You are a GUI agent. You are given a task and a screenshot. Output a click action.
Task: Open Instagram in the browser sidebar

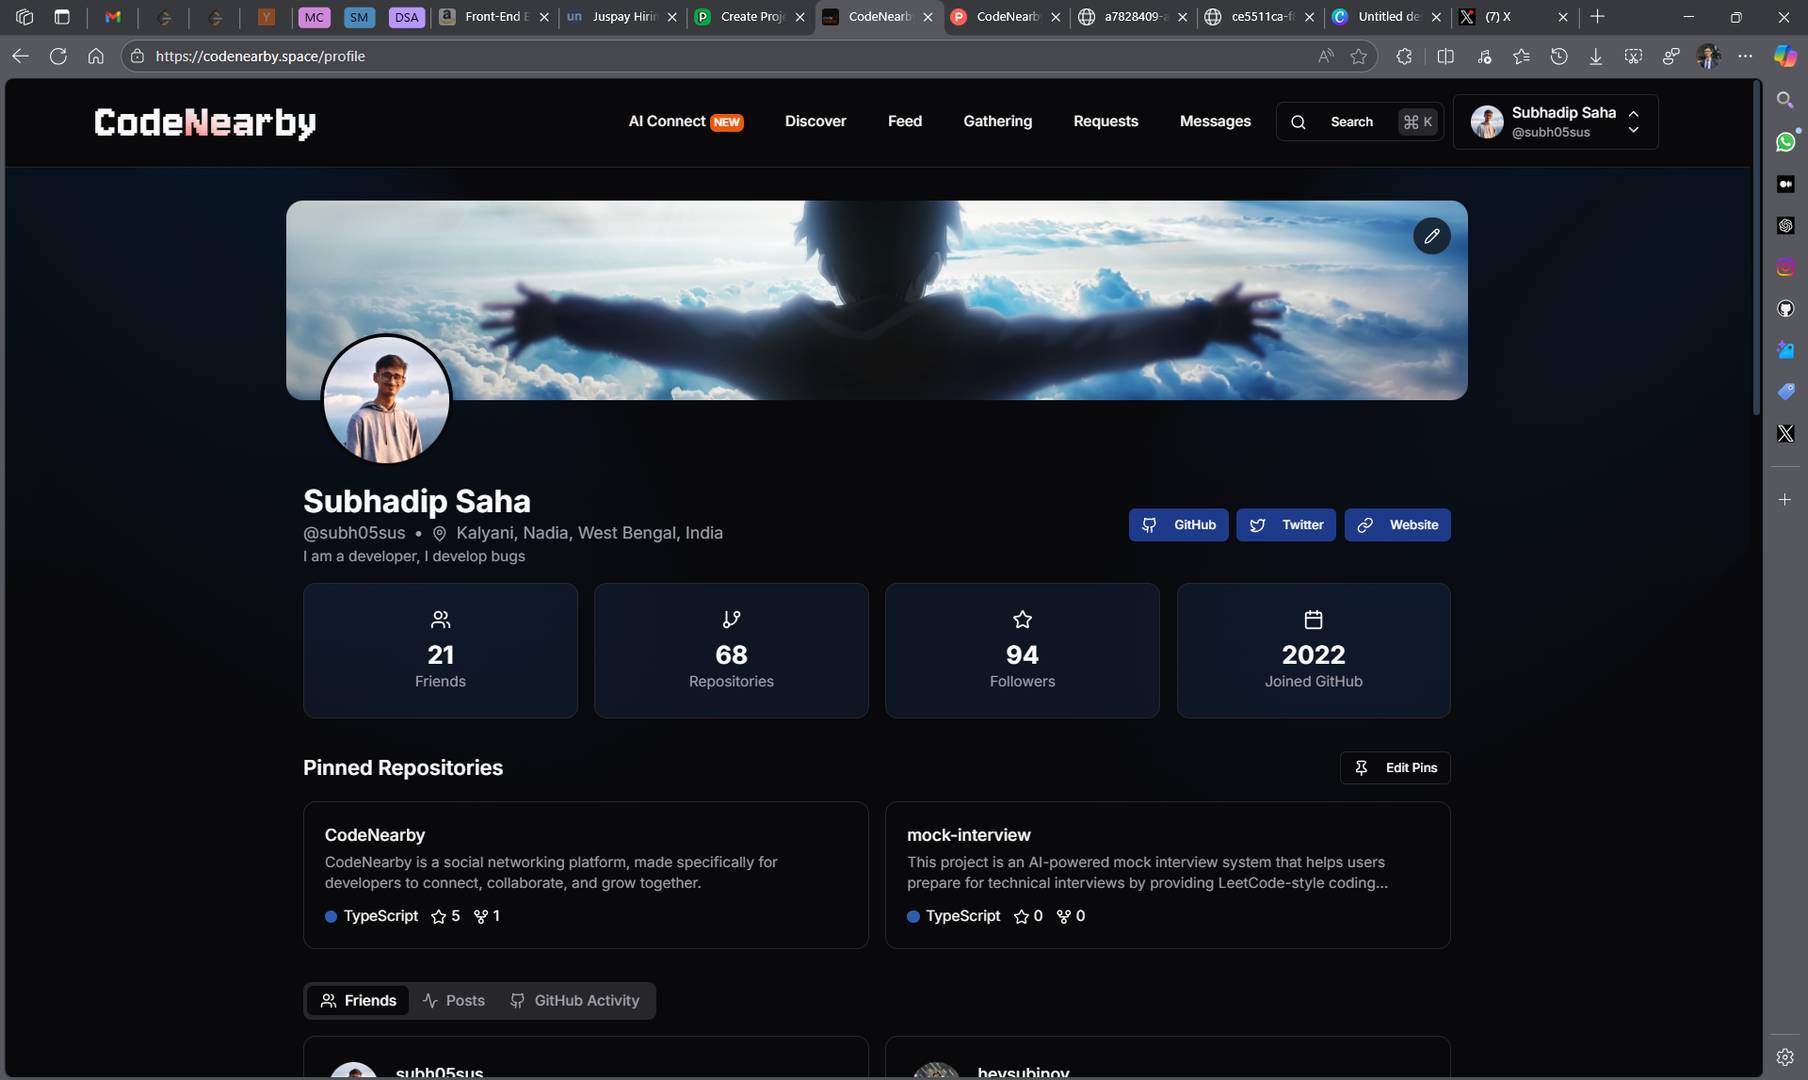1785,267
